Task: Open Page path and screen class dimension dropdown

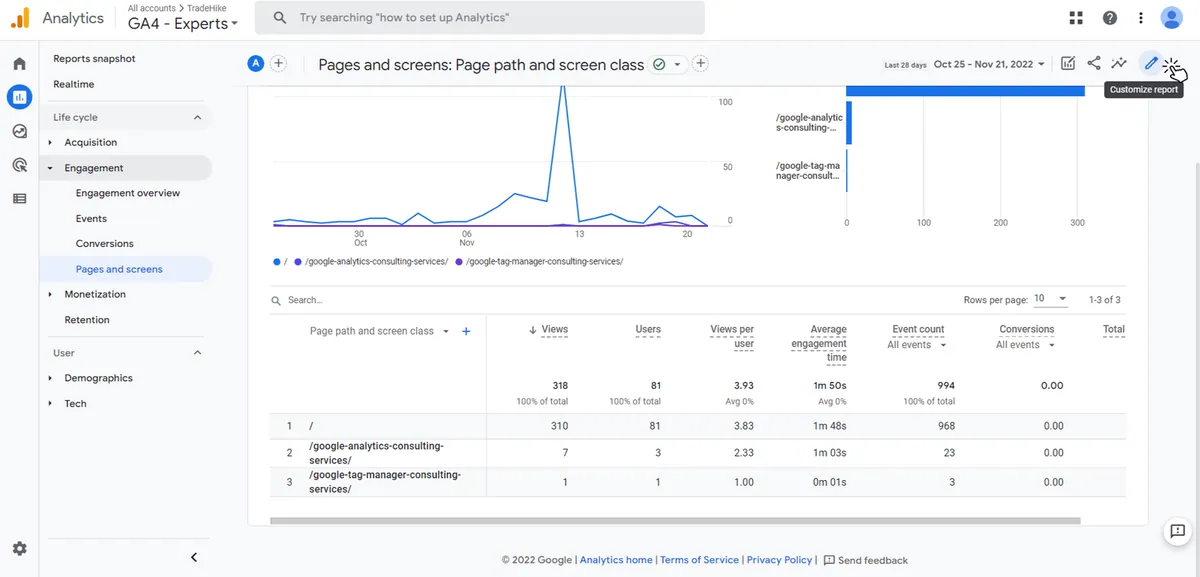Action: pyautogui.click(x=380, y=331)
